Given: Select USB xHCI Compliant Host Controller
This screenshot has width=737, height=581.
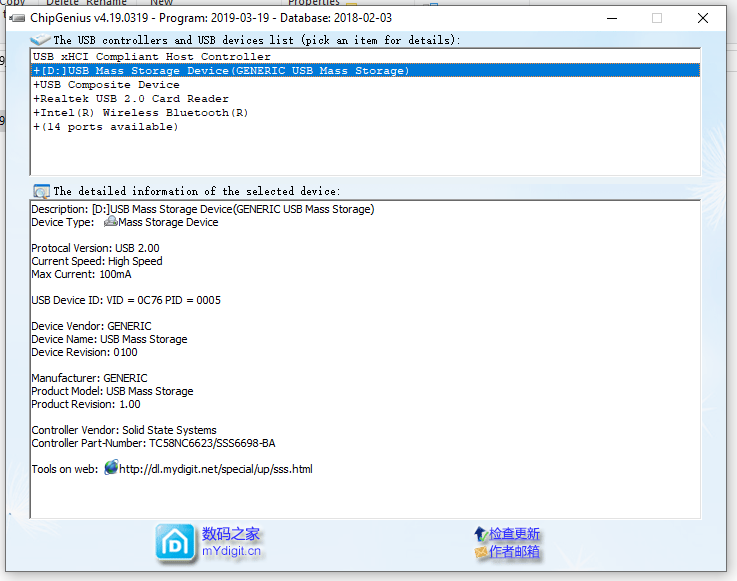Looking at the screenshot, I should 365,56.
